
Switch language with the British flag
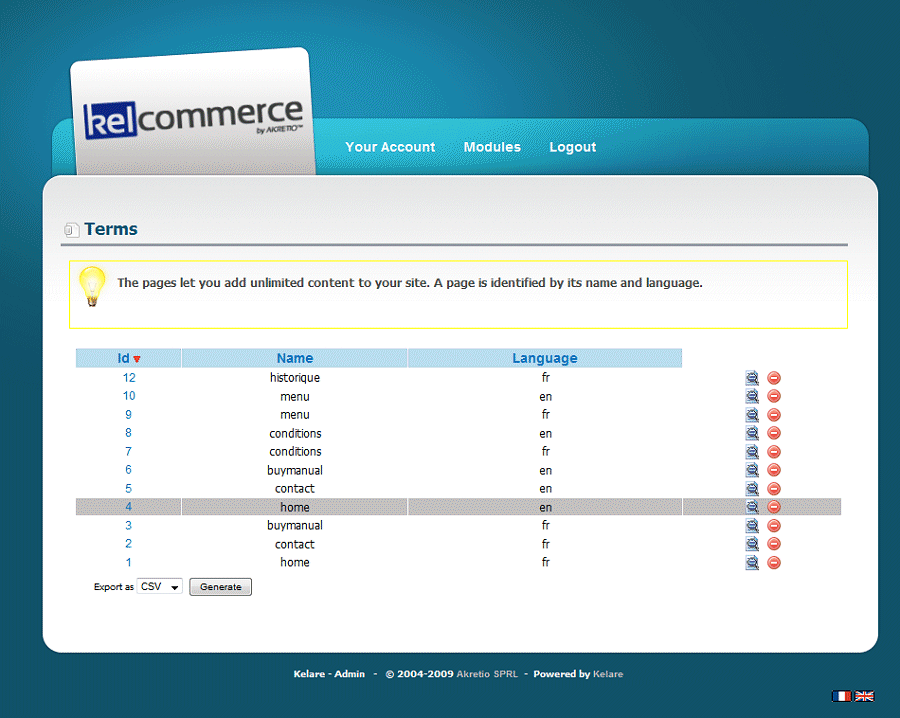(x=865, y=696)
